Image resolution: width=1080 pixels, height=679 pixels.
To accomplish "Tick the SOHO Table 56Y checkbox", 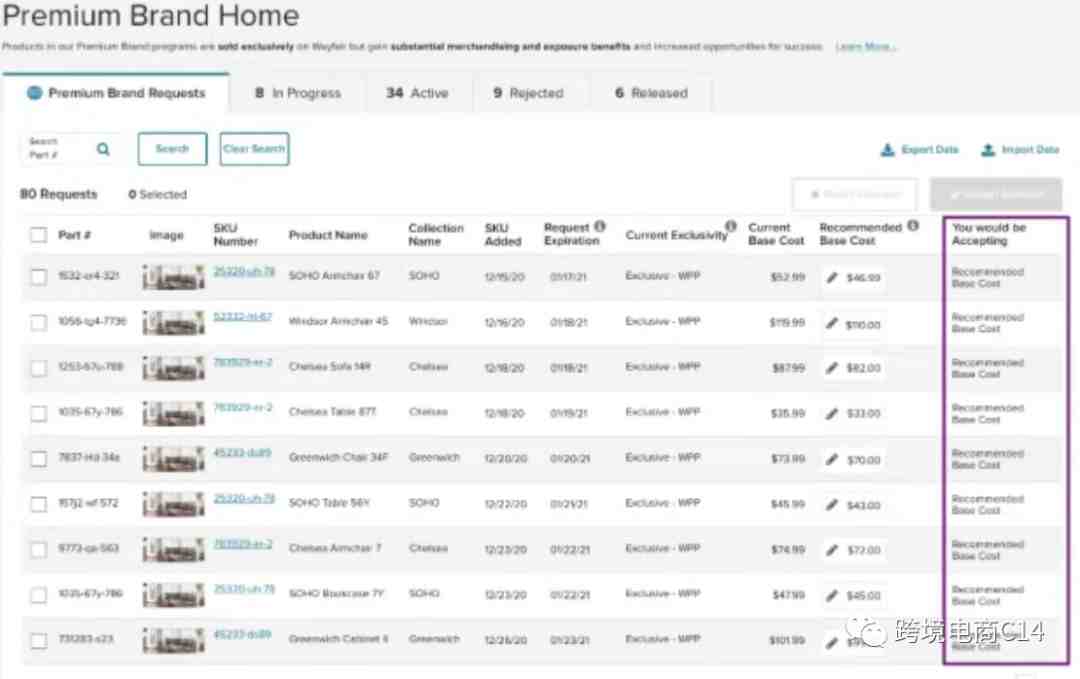I will pyautogui.click(x=39, y=504).
